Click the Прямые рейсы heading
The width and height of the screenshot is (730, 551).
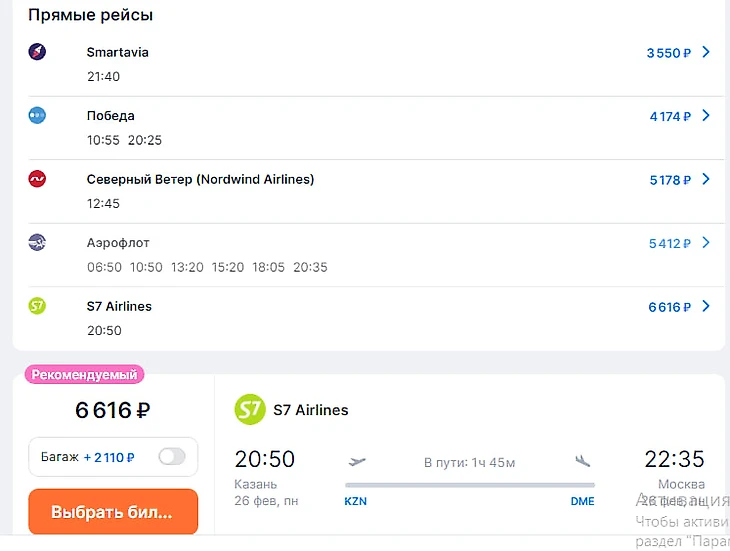(90, 16)
